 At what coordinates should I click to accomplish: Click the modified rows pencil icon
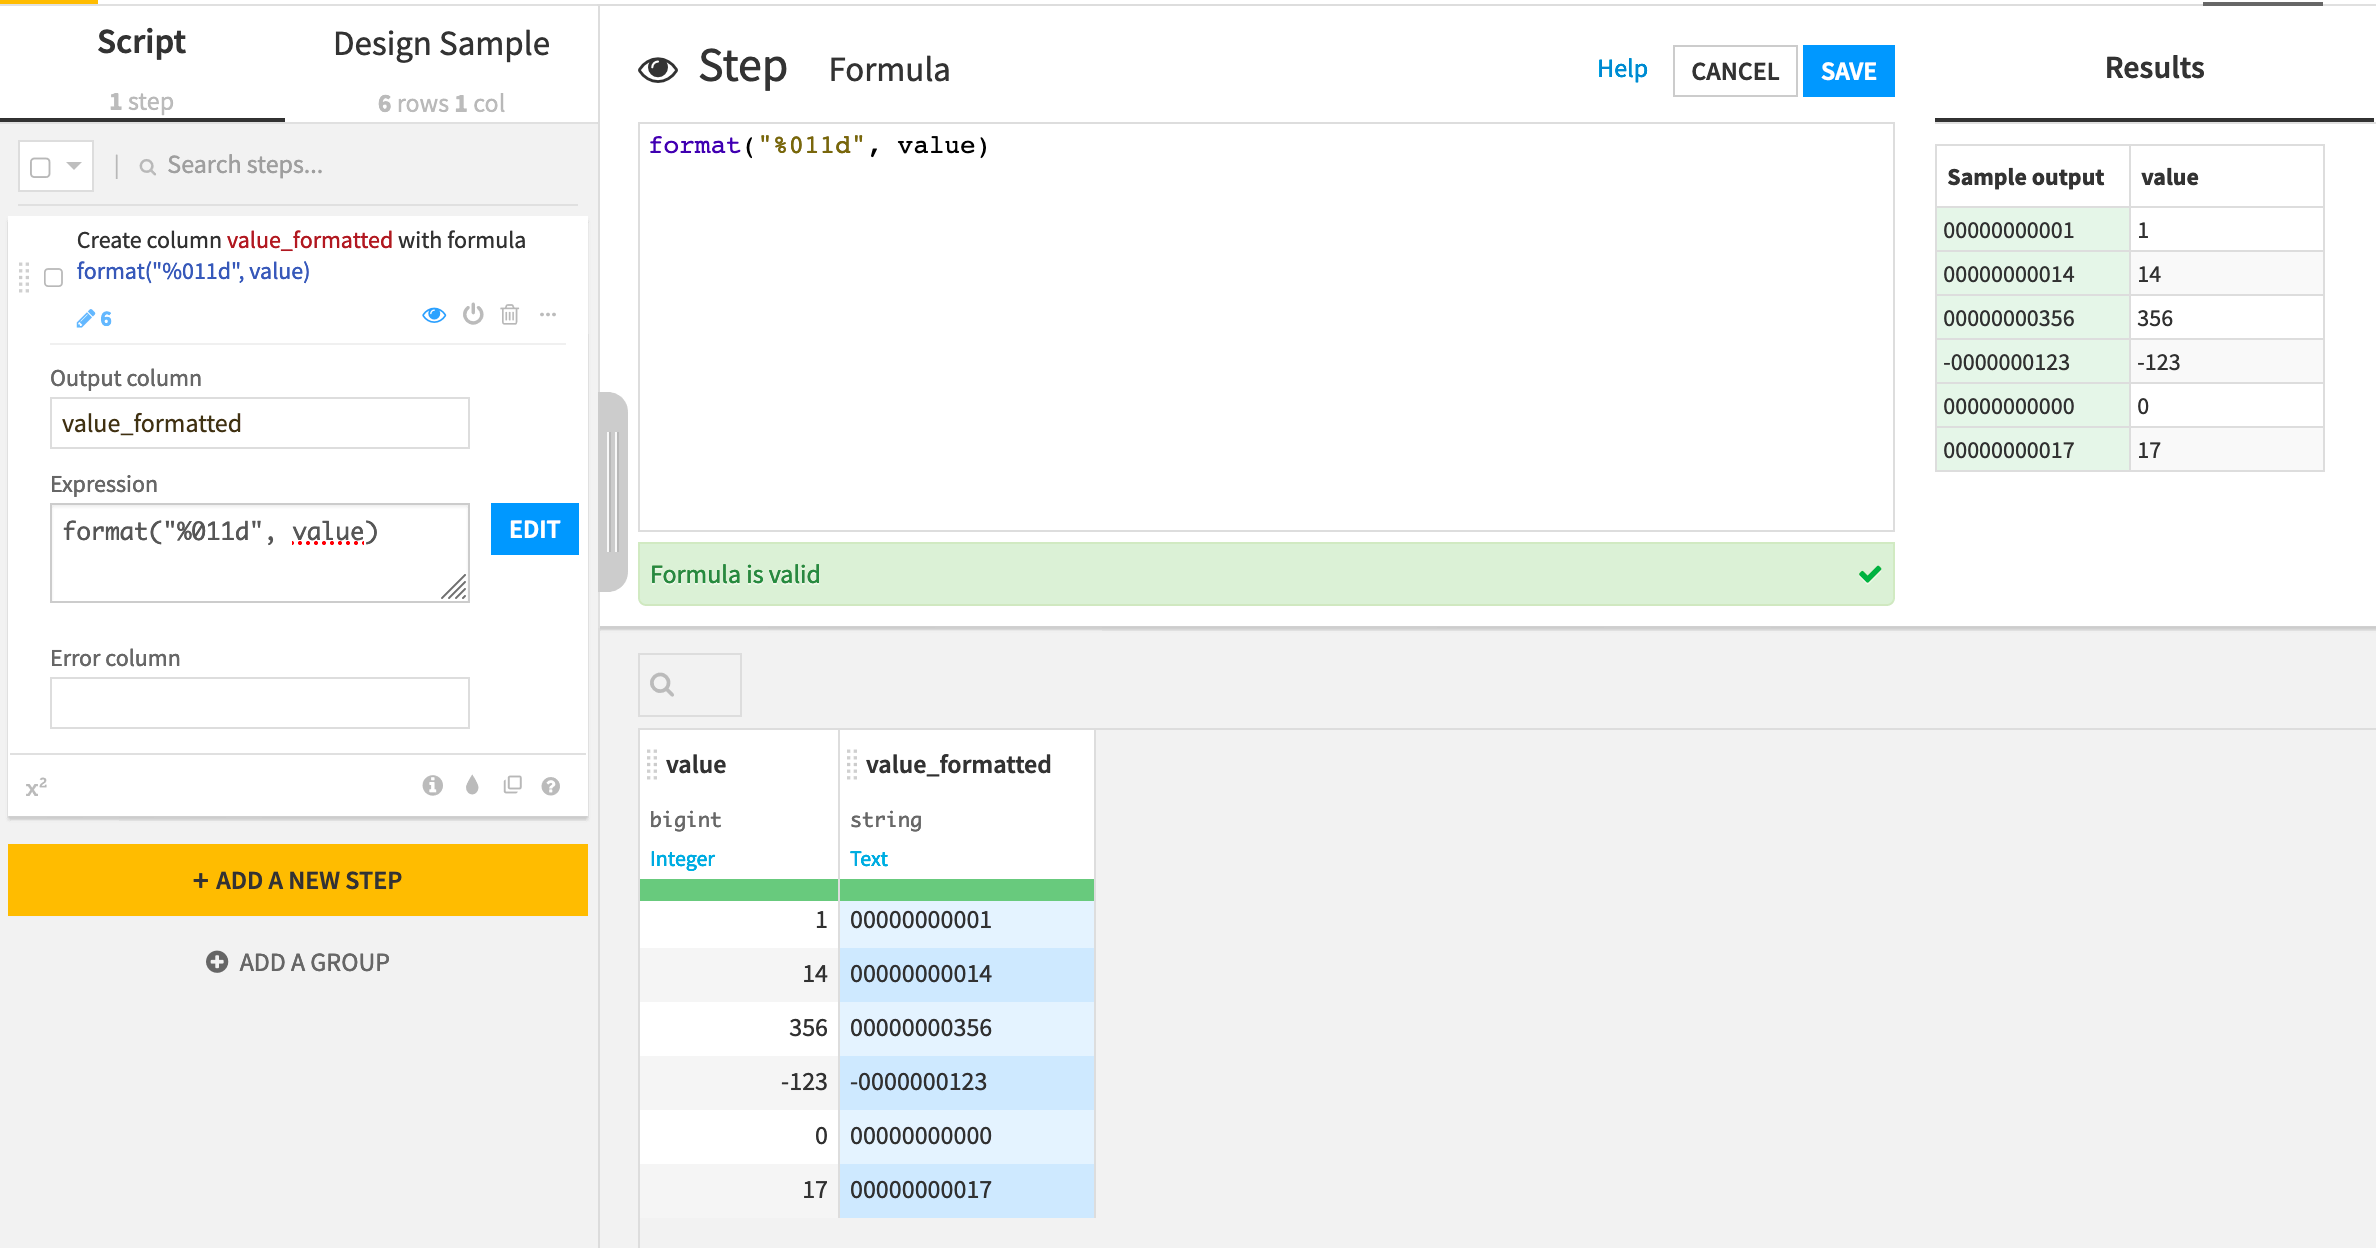(x=87, y=319)
